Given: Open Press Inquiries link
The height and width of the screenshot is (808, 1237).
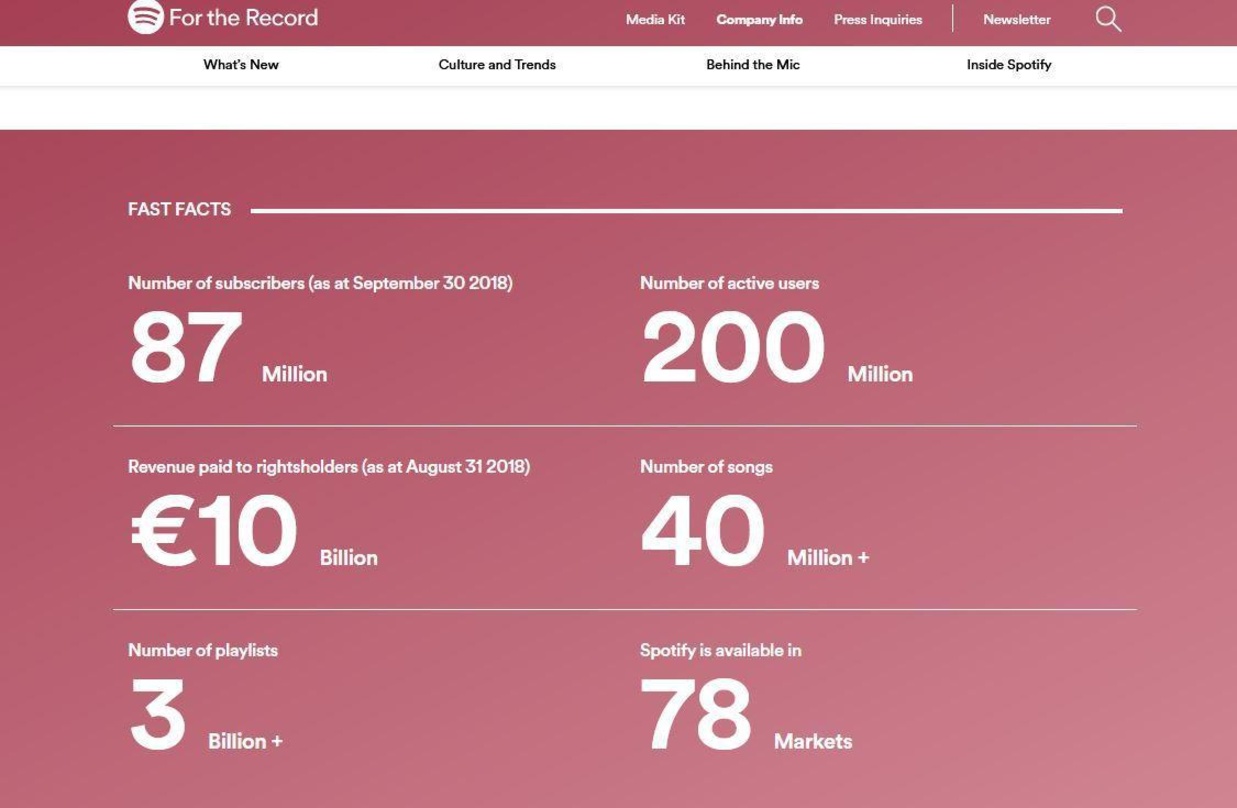Looking at the screenshot, I should pyautogui.click(x=878, y=19).
